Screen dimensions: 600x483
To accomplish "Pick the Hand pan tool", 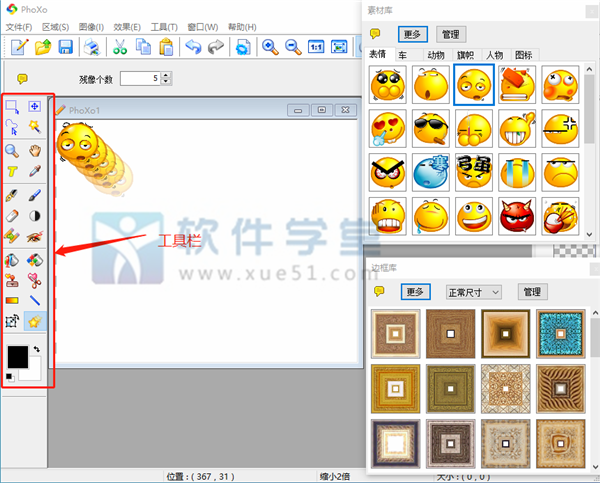I will [35, 150].
